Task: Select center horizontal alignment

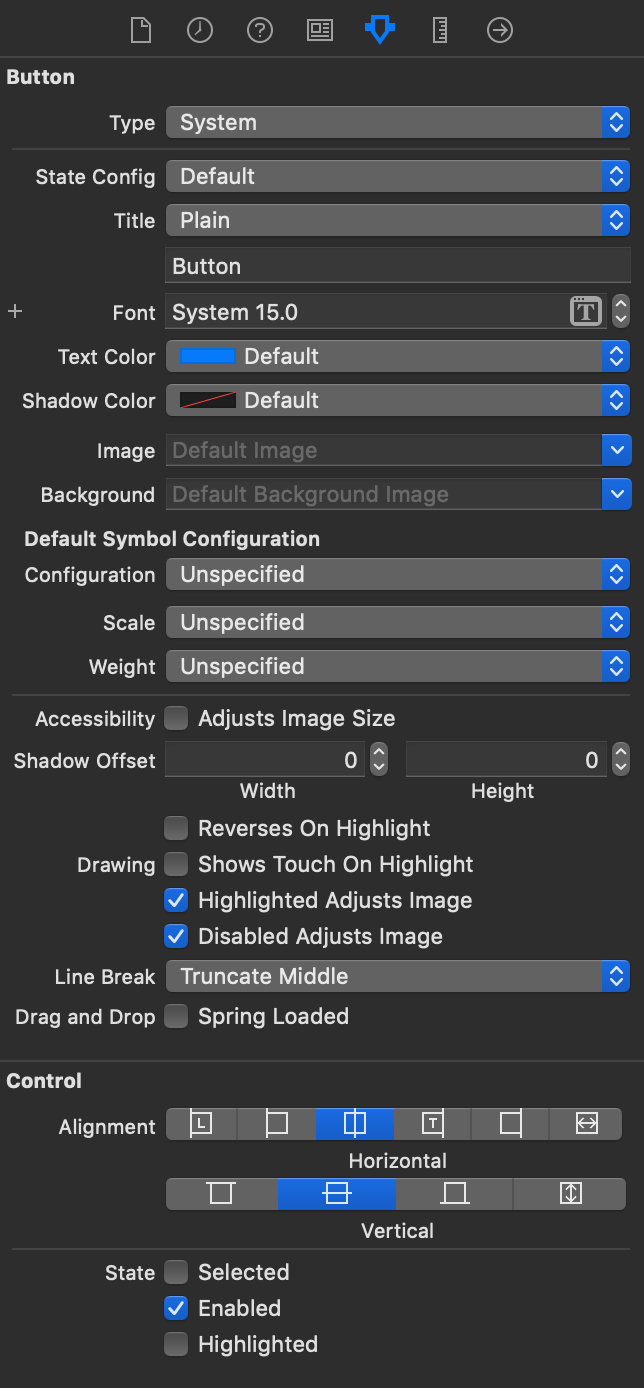Action: pyautogui.click(x=354, y=1124)
